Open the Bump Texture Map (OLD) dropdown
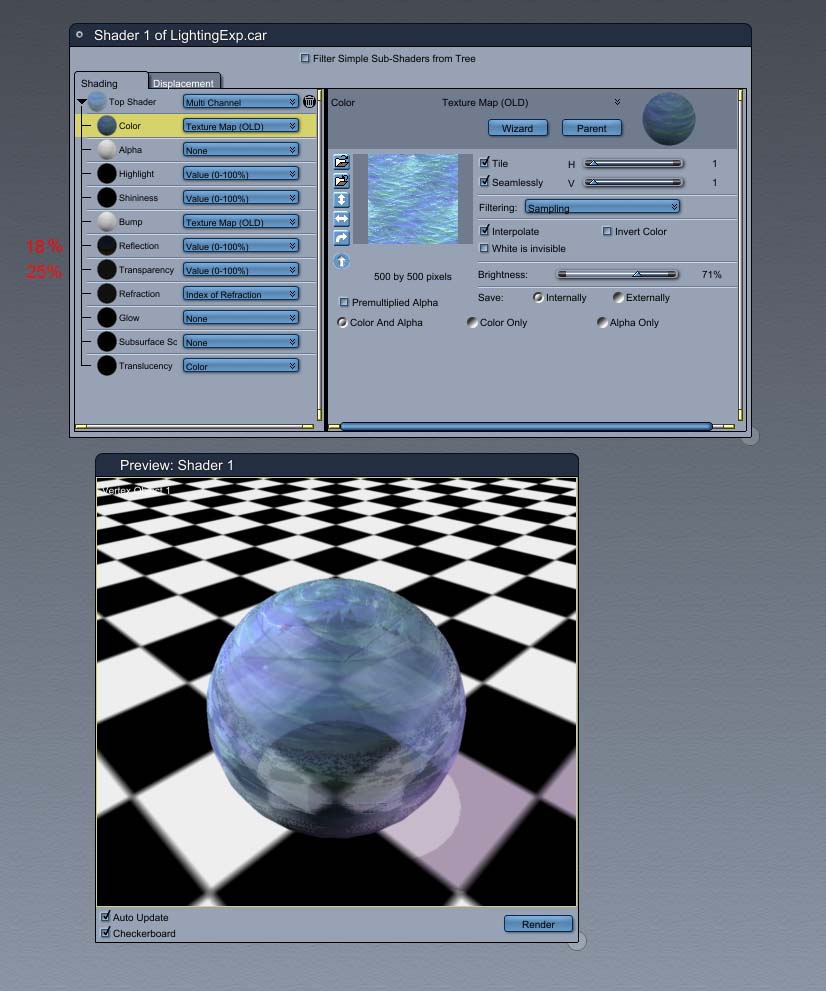The height and width of the screenshot is (991, 826). point(241,222)
